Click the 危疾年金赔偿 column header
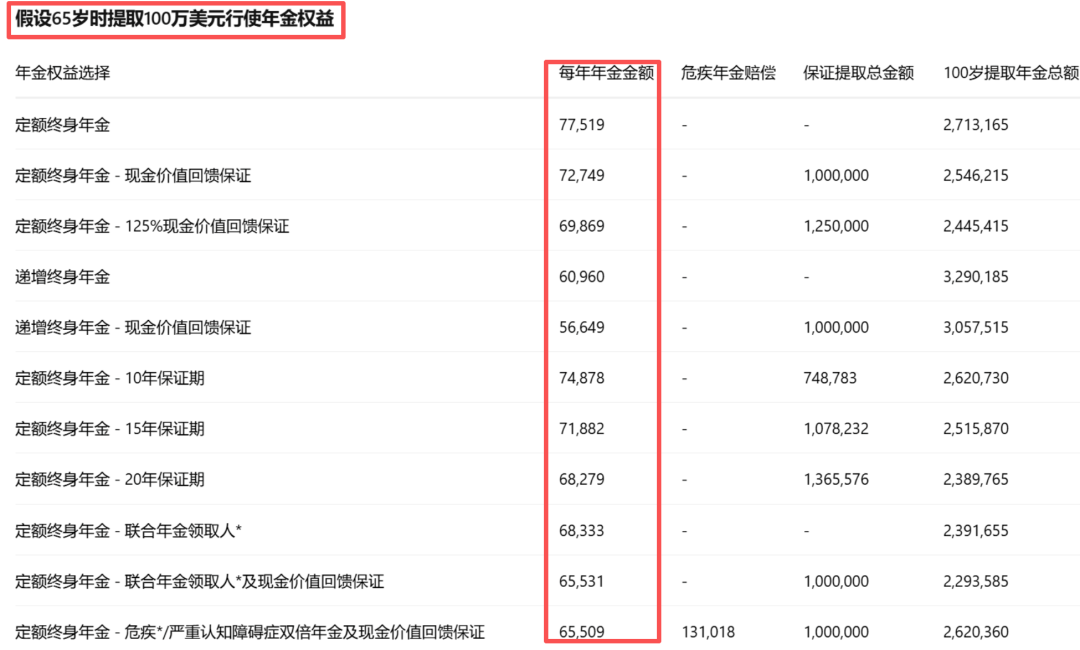Screen dimensions: 1080x650 point(728,73)
